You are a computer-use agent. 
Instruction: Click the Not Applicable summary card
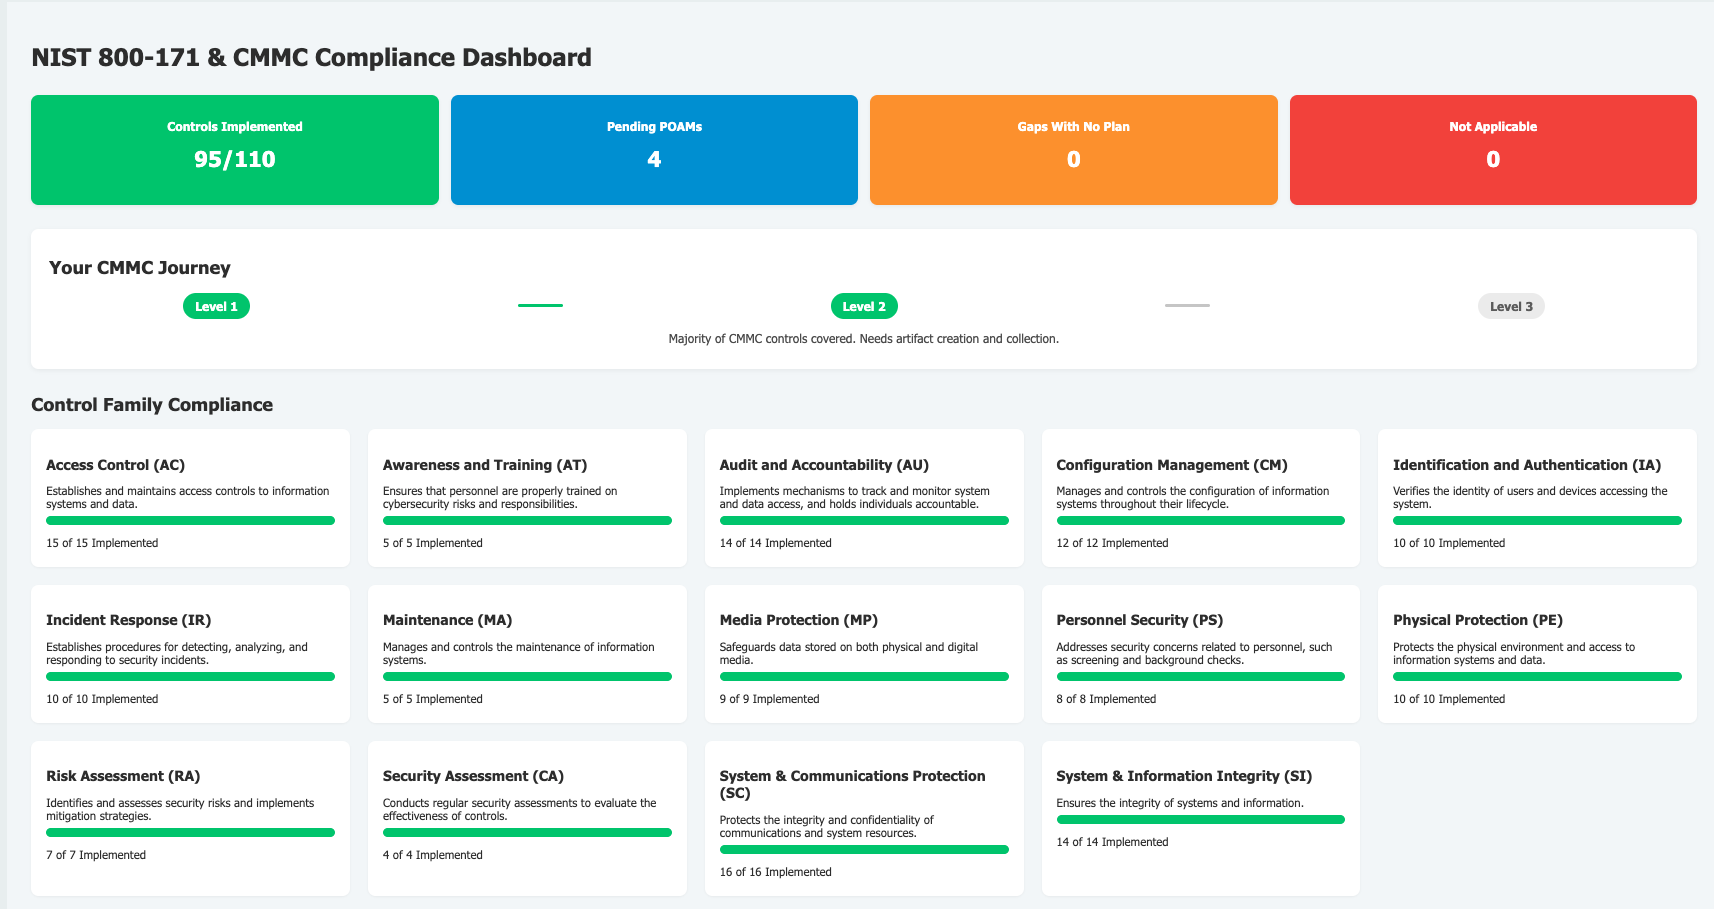pyautogui.click(x=1493, y=150)
